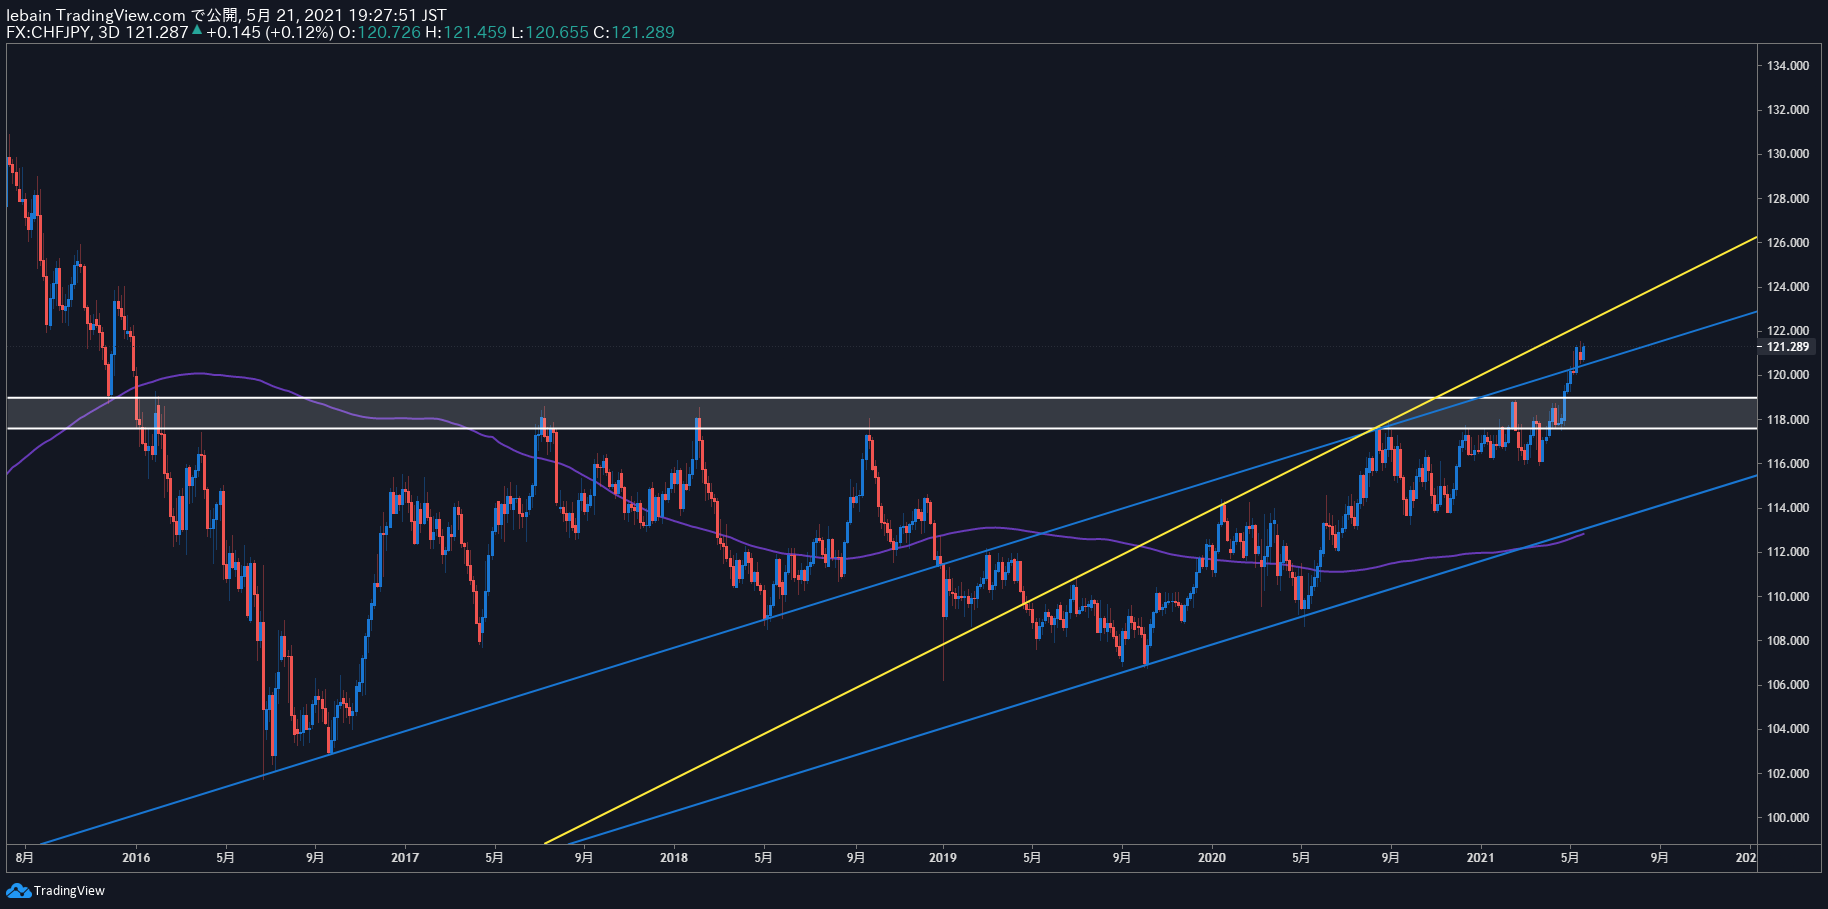Click the 104.000 price axis label

coord(1788,729)
